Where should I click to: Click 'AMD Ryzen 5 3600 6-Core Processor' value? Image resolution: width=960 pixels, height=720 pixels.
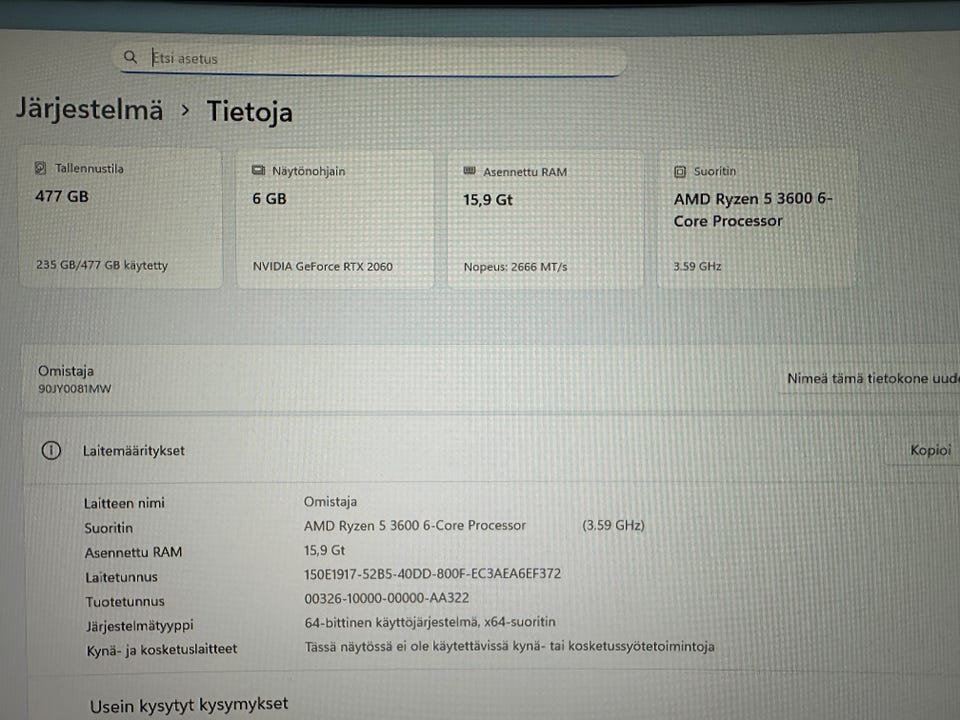(414, 525)
